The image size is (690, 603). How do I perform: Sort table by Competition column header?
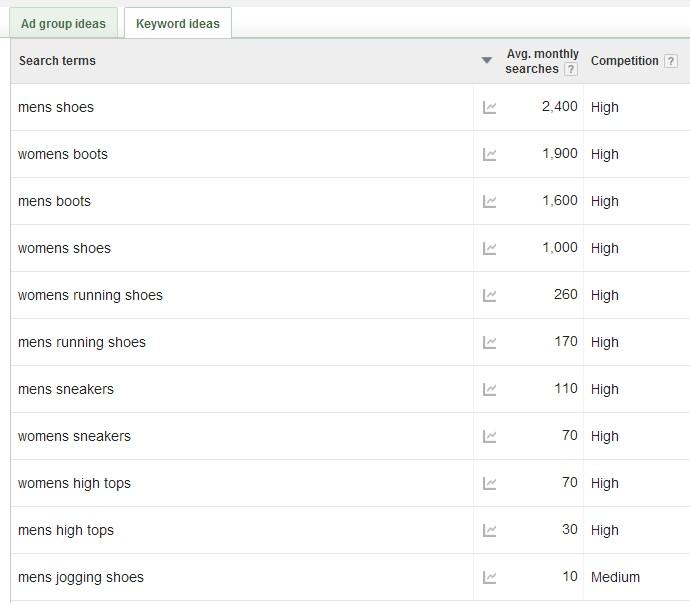pos(624,61)
